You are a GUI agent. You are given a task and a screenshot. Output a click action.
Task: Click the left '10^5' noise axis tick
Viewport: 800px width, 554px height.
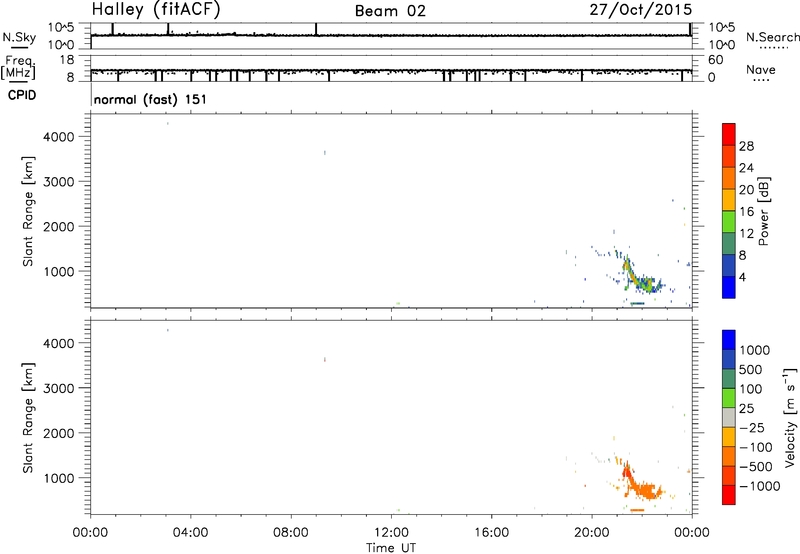pos(61,27)
